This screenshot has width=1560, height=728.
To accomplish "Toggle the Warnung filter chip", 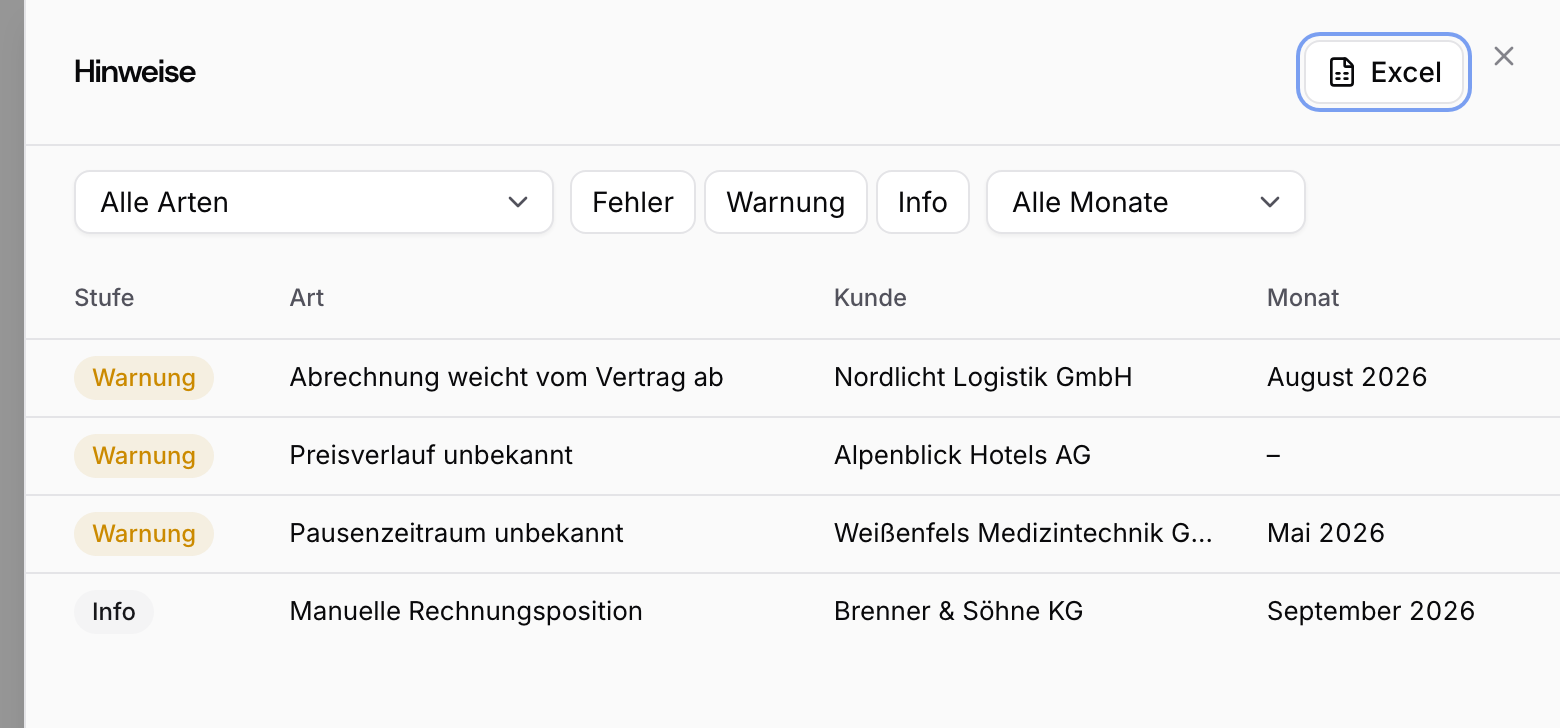I will click(x=786, y=202).
